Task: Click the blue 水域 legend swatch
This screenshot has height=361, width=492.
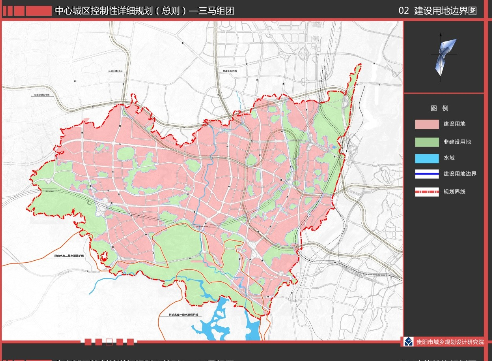Action: 427,158
